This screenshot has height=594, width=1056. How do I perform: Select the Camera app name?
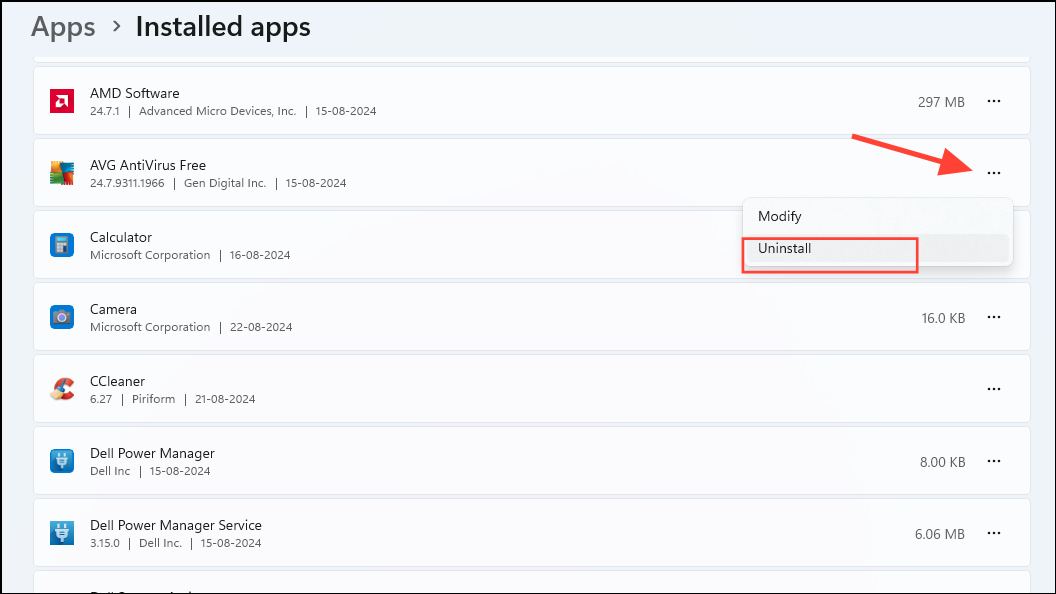click(x=113, y=309)
